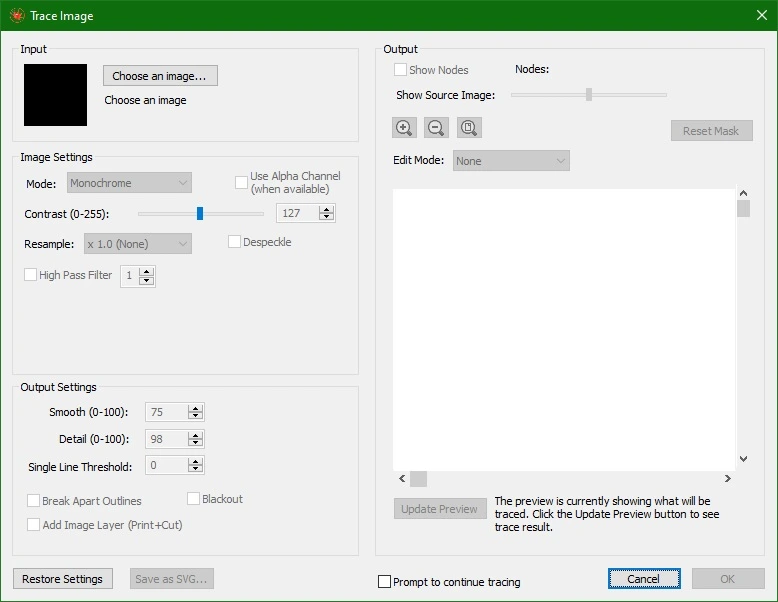Increase Single Line Threshold value
This screenshot has width=778, height=602.
[x=195, y=462]
